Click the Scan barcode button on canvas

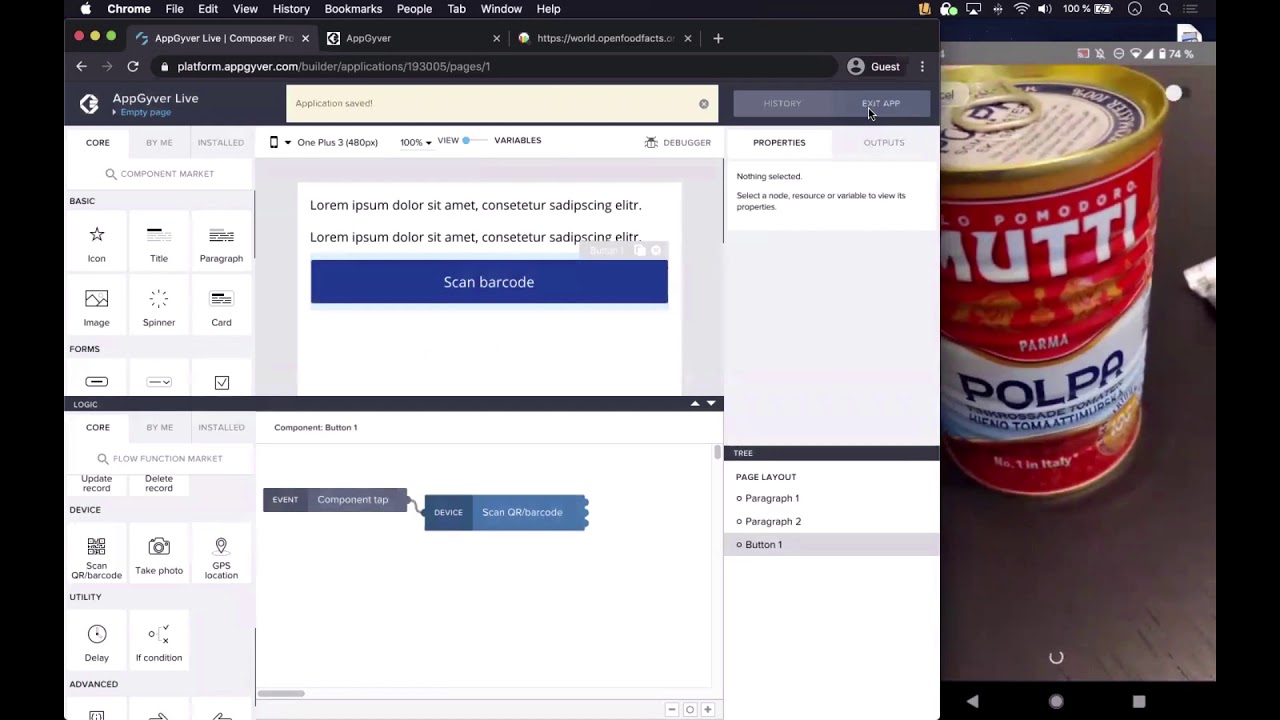tap(489, 282)
